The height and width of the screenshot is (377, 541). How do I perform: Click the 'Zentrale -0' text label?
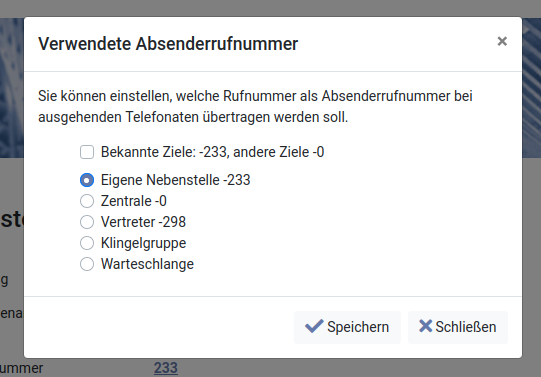click(134, 201)
